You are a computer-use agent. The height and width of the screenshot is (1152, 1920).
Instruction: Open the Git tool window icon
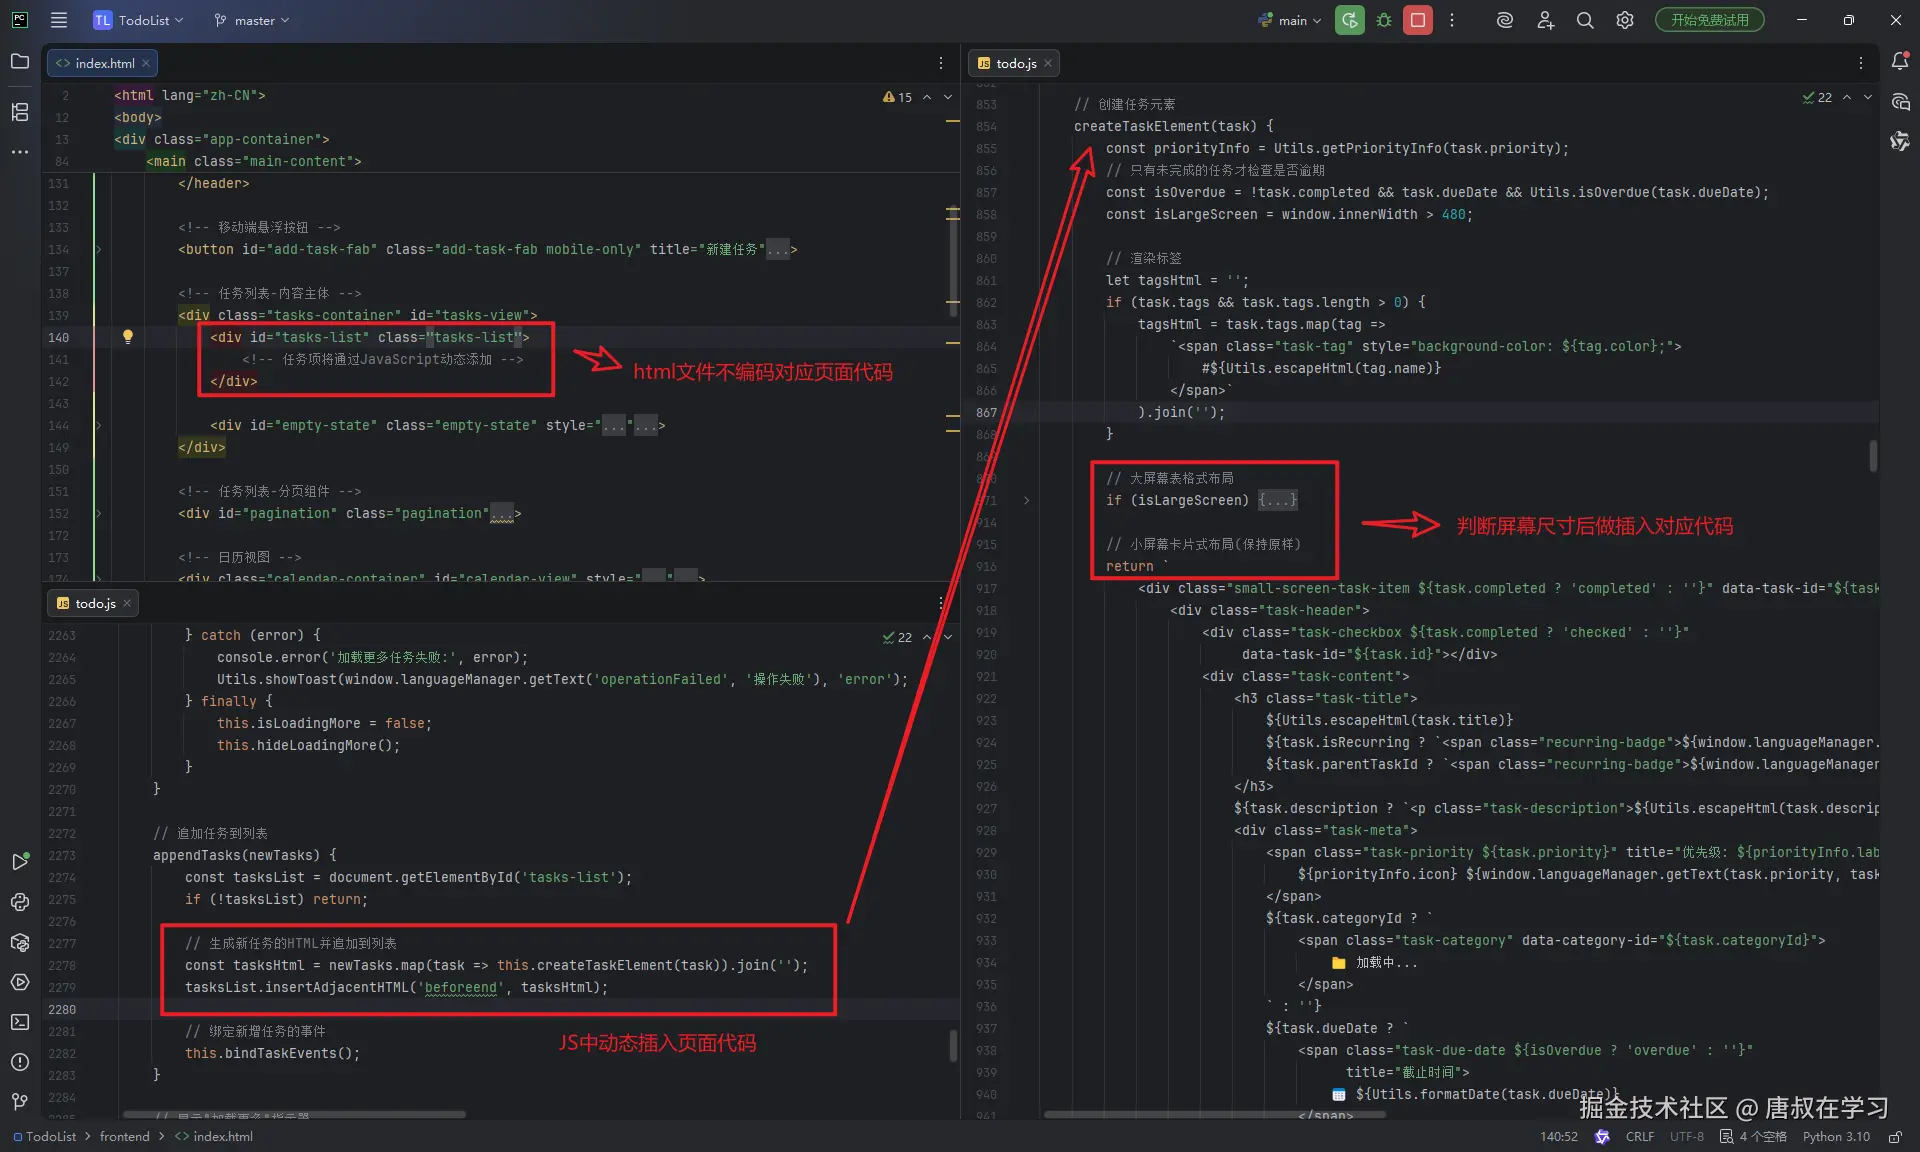pos(20,1101)
